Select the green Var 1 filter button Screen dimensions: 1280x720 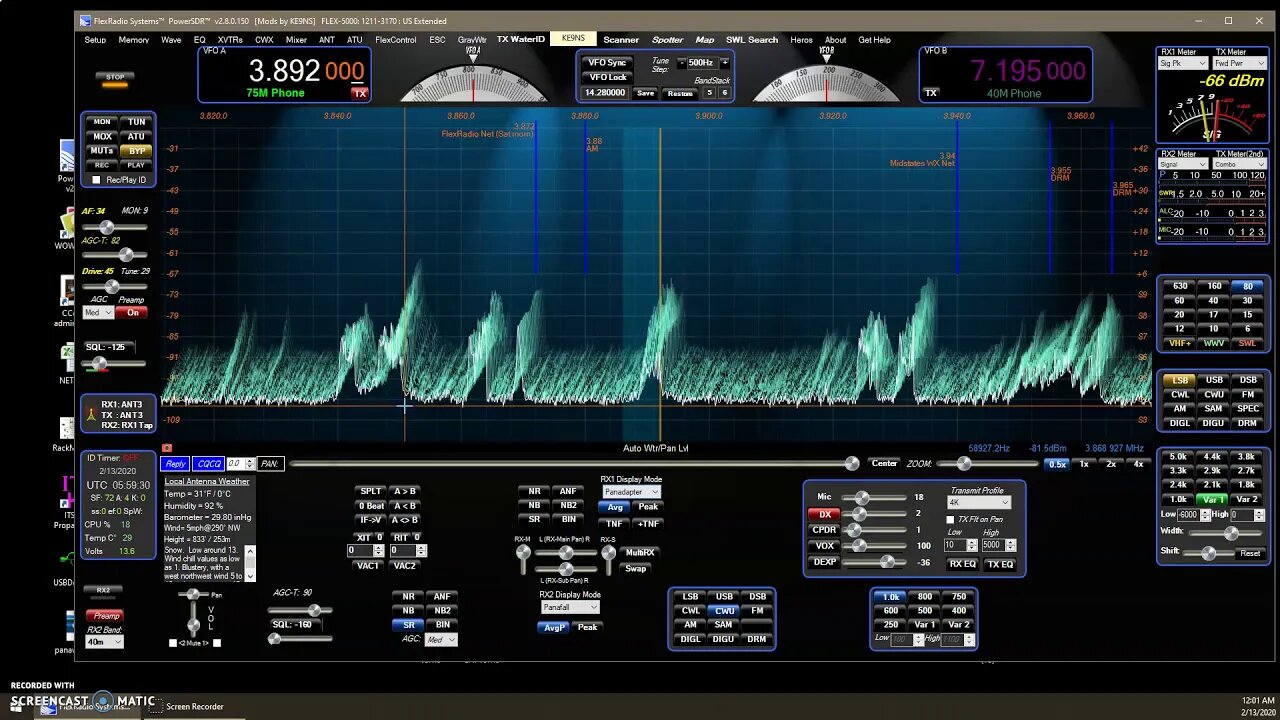[1214, 499]
